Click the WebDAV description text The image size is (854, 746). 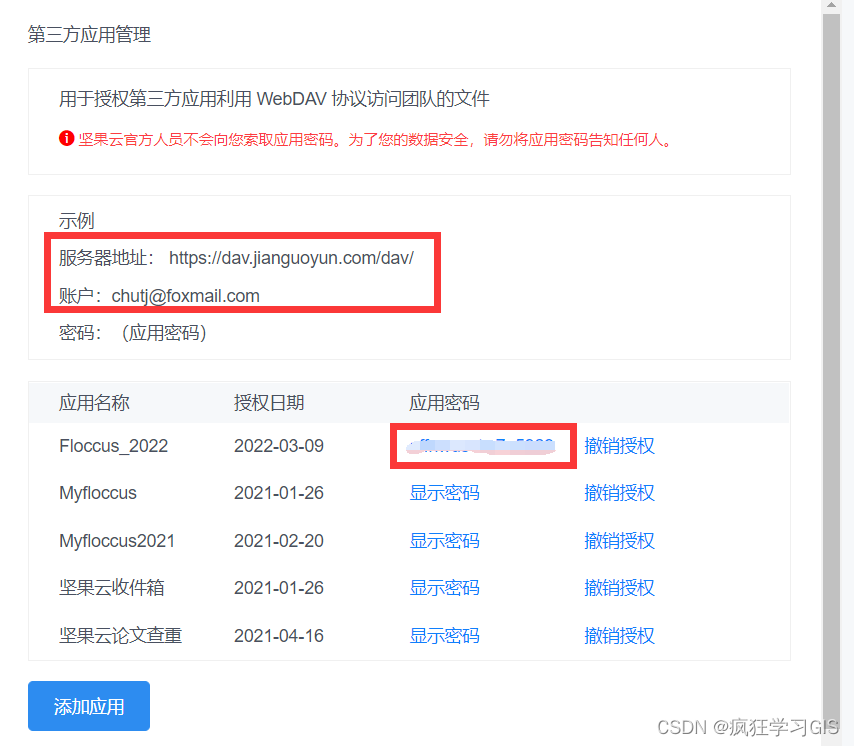(274, 99)
